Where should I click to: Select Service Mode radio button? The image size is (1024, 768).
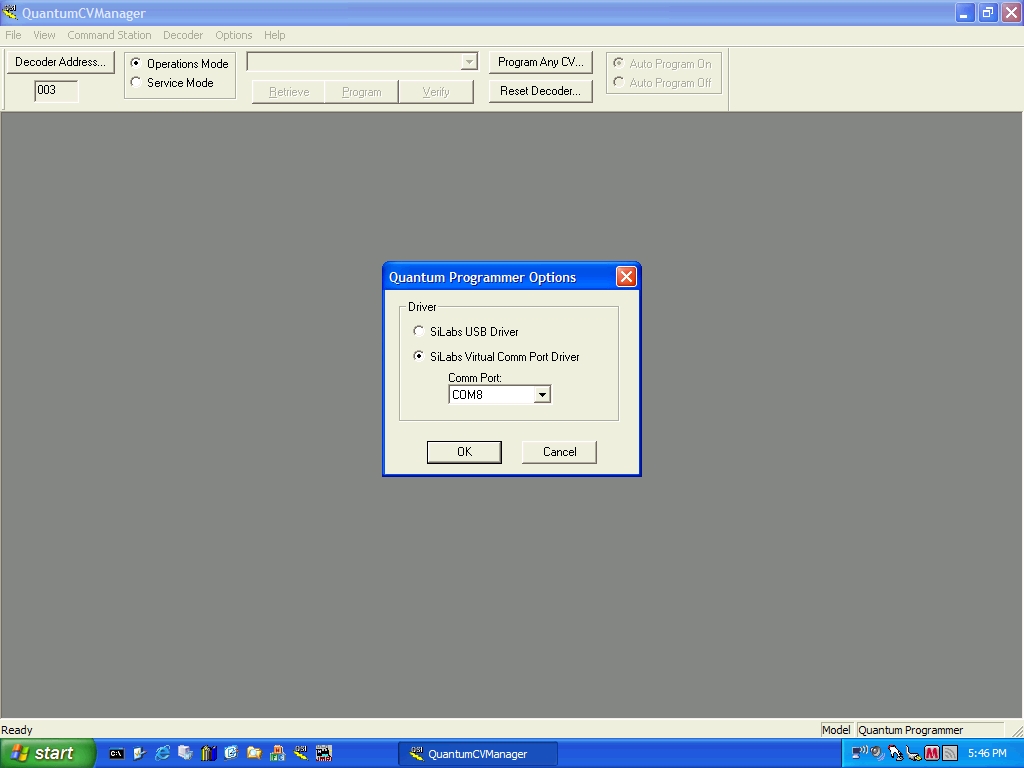coord(136,82)
